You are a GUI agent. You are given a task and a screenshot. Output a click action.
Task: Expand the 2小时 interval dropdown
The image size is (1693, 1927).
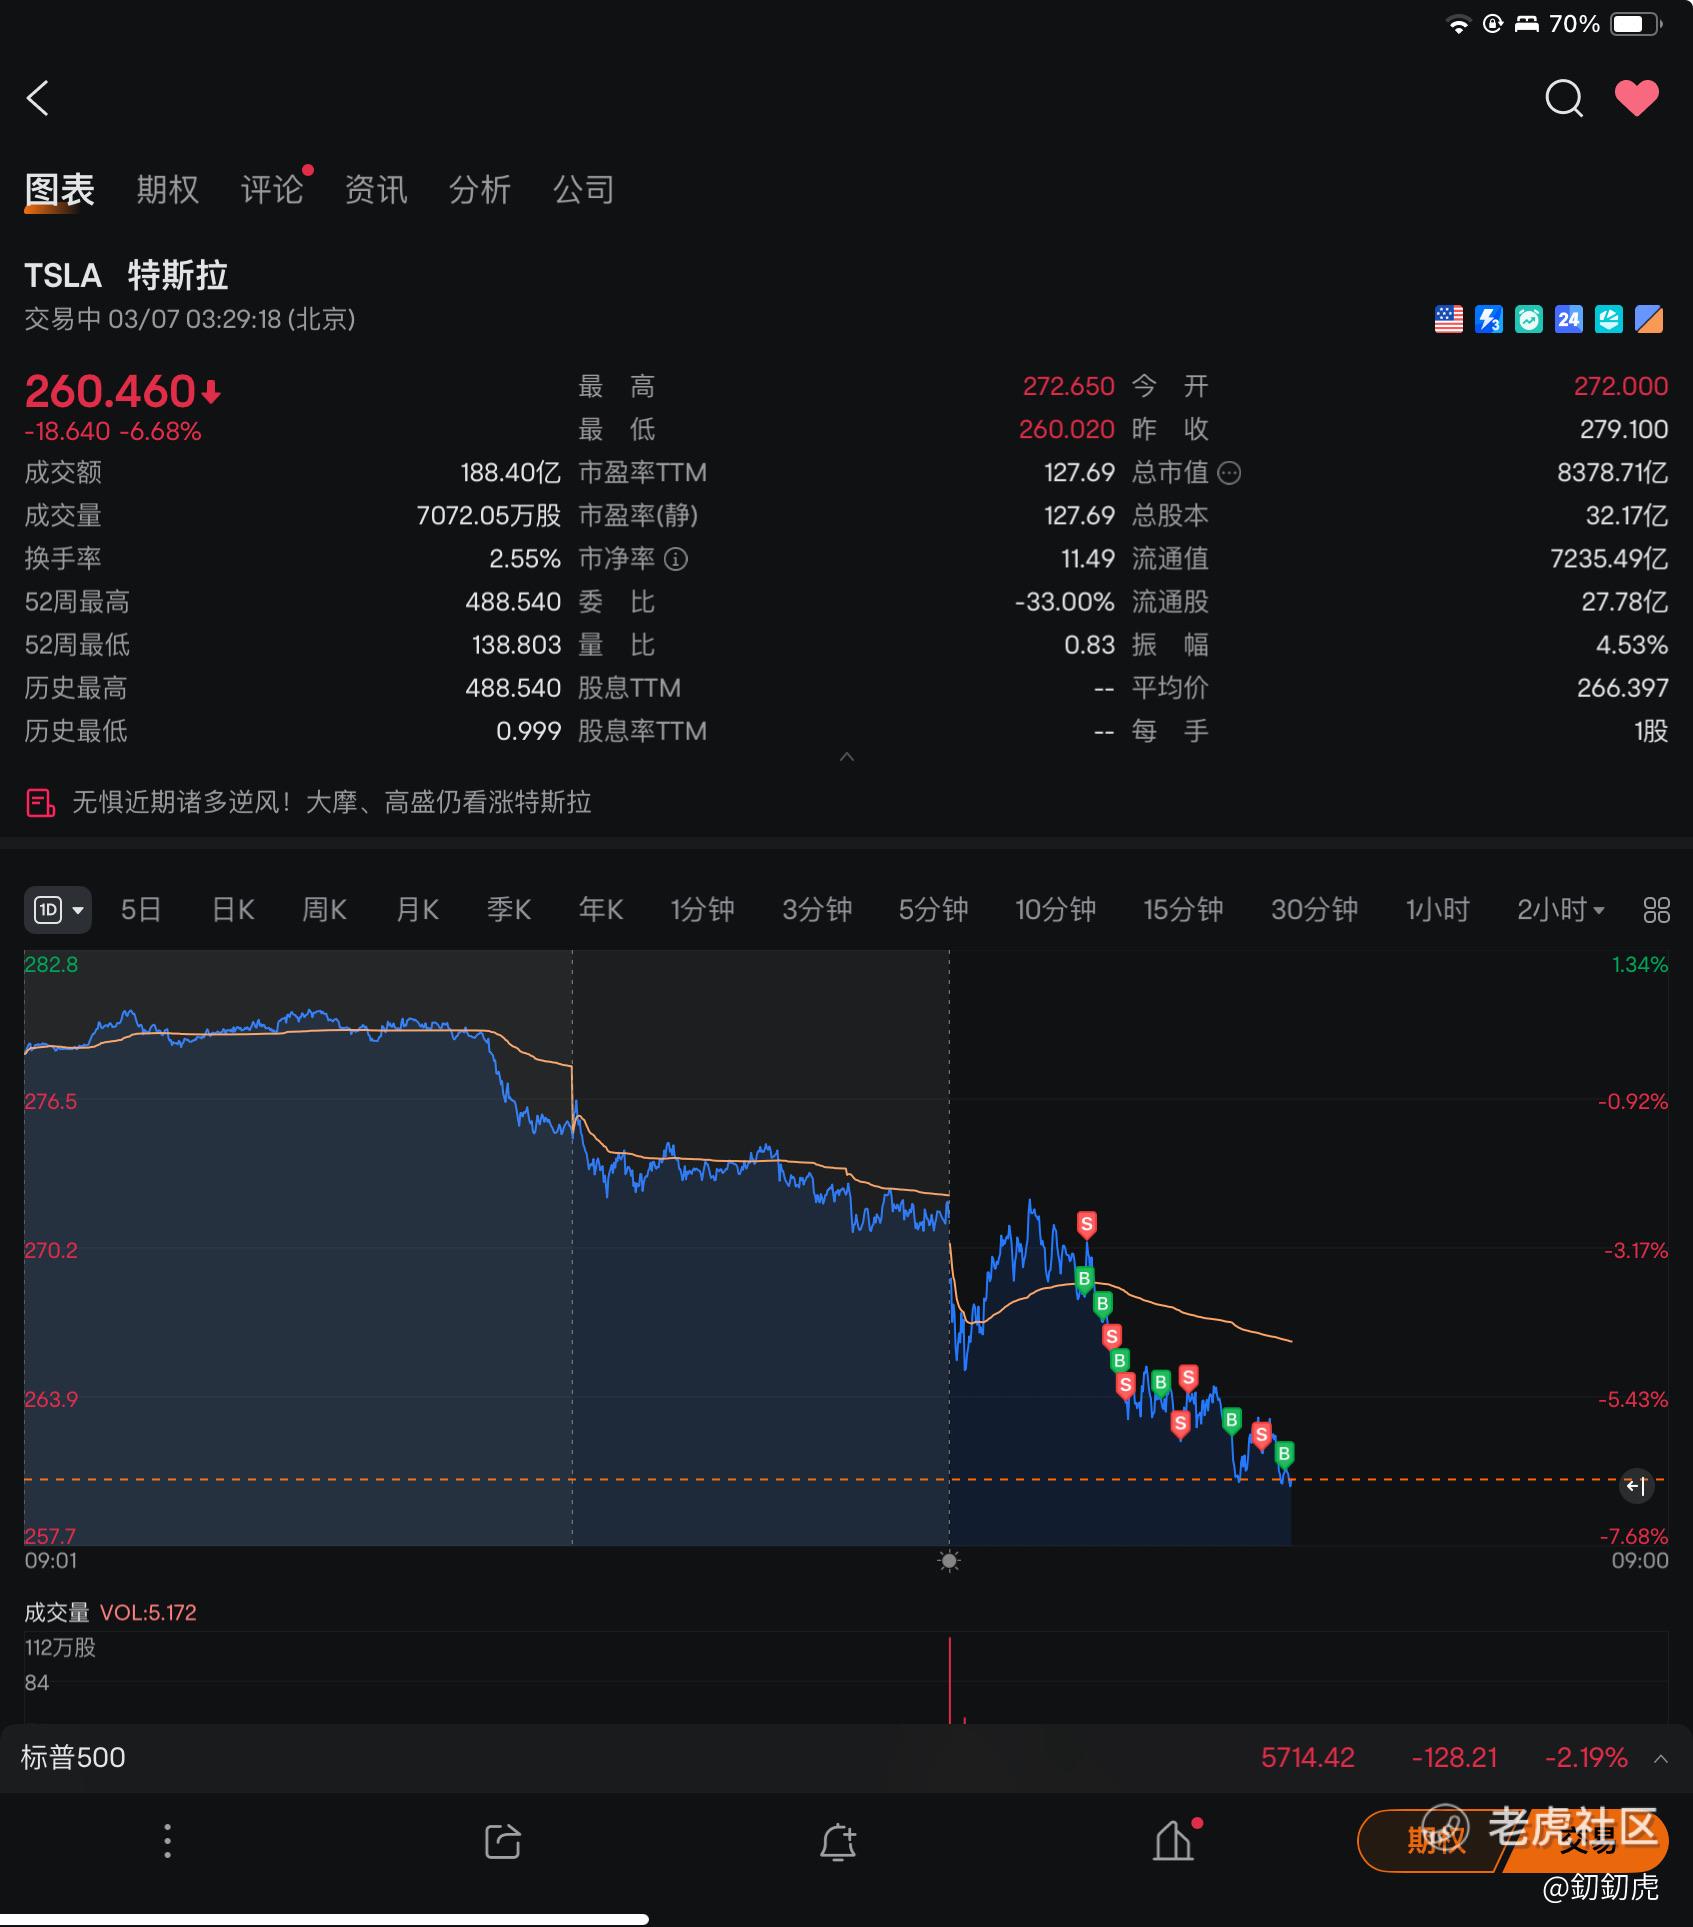click(x=1561, y=910)
